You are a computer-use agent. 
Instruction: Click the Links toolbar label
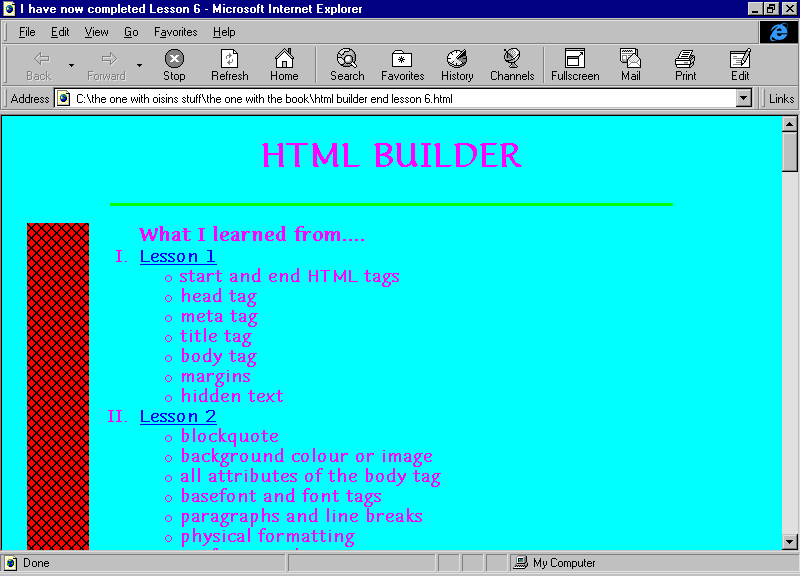(x=781, y=98)
